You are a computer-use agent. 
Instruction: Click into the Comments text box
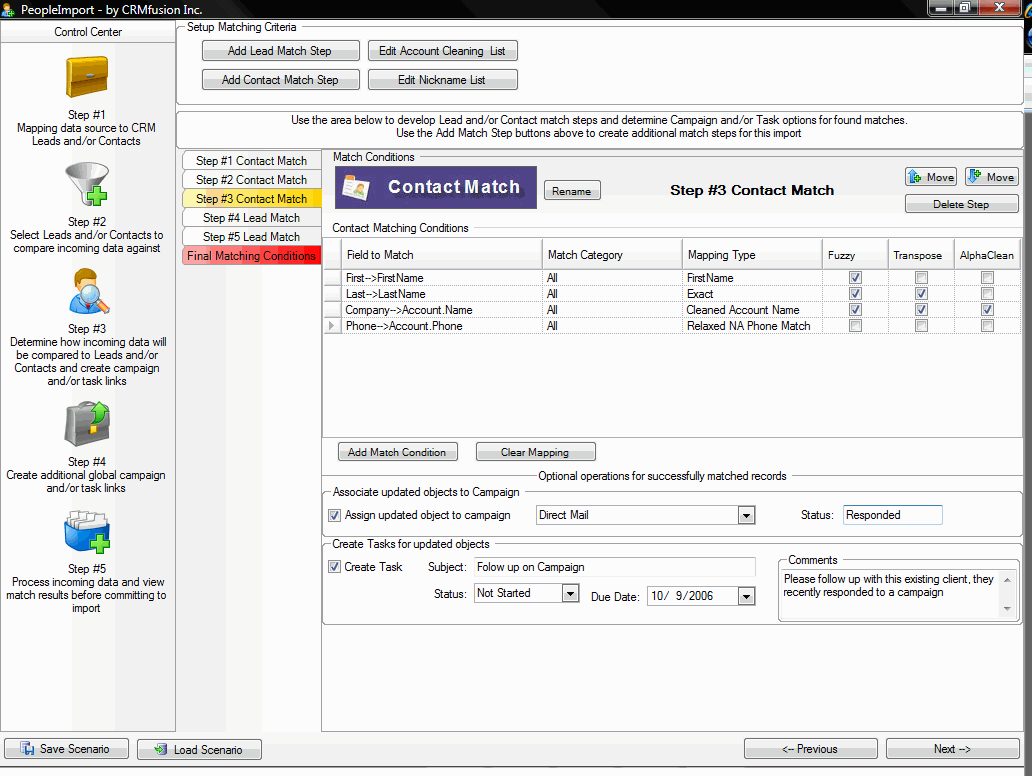pyautogui.click(x=892, y=594)
